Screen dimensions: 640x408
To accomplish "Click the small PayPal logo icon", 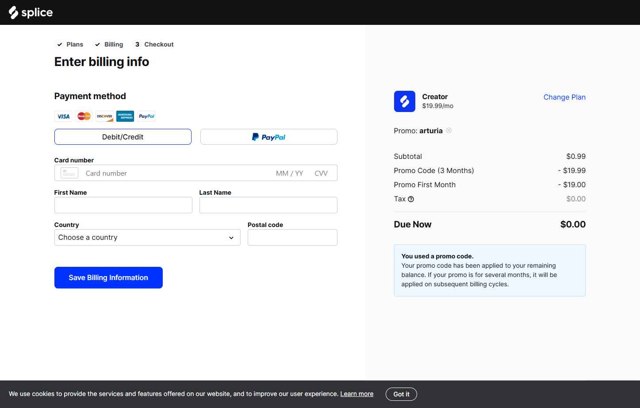I will [147, 116].
